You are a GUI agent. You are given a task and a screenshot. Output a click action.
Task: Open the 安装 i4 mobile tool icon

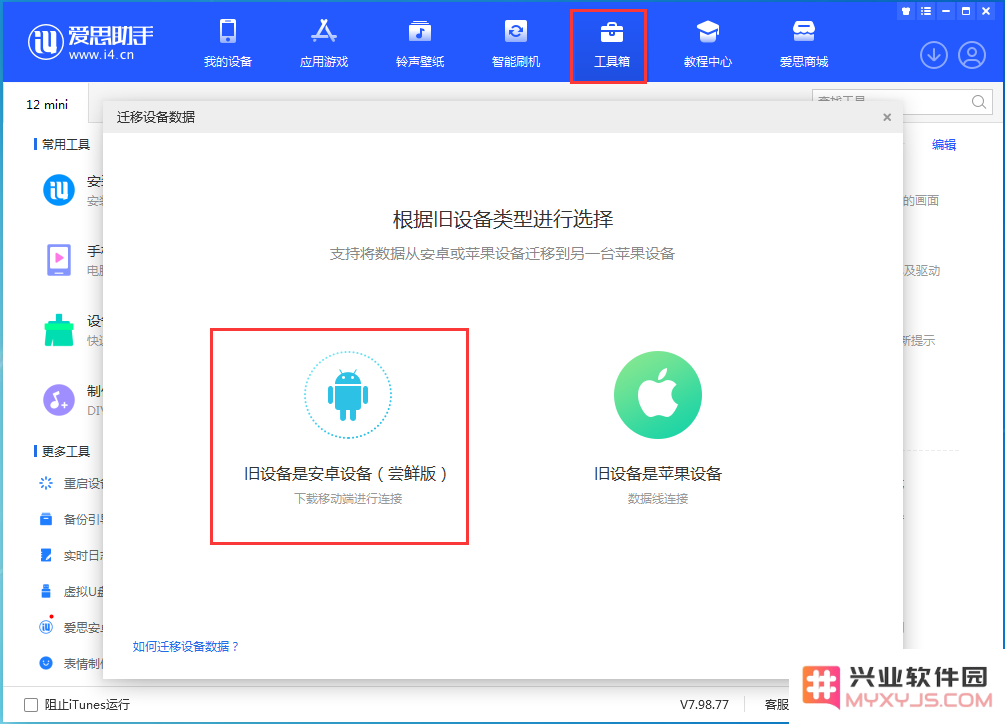click(59, 190)
